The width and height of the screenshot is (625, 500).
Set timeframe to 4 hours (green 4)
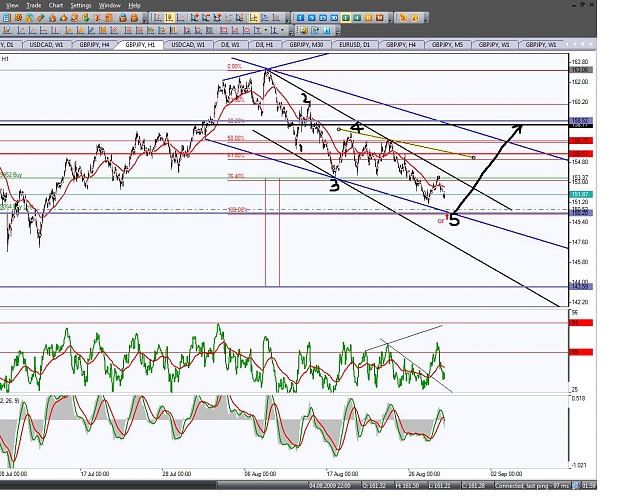357,18
